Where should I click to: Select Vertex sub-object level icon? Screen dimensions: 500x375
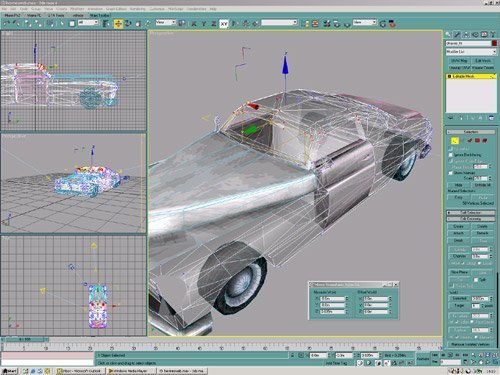454,141
